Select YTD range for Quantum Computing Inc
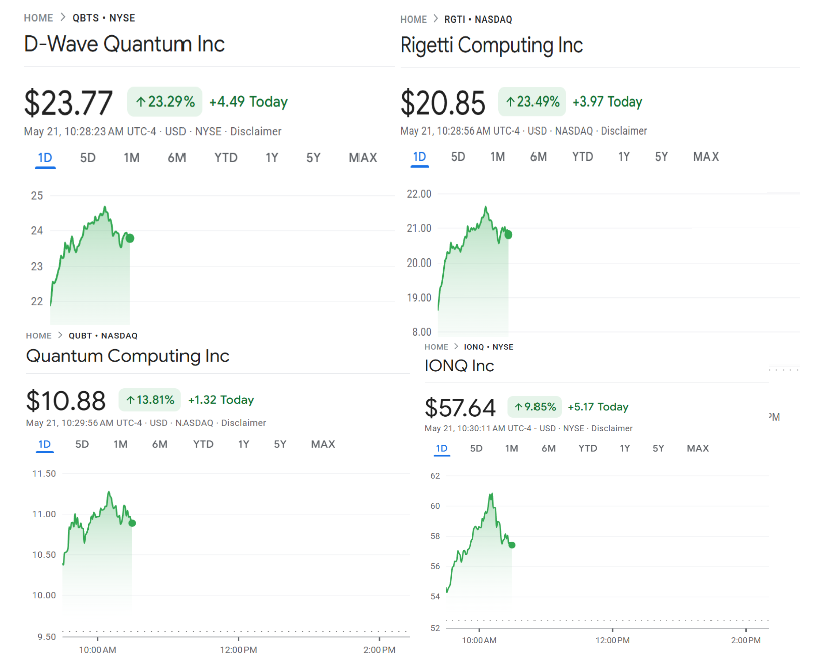The image size is (834, 669). (203, 445)
